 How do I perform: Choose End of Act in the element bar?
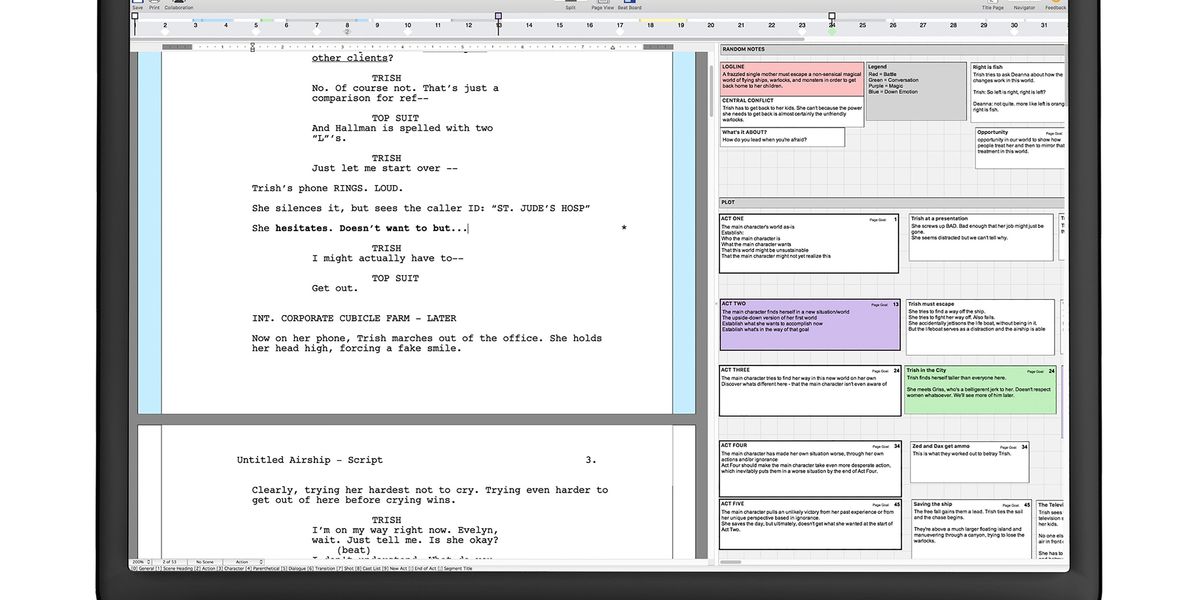(x=425, y=569)
